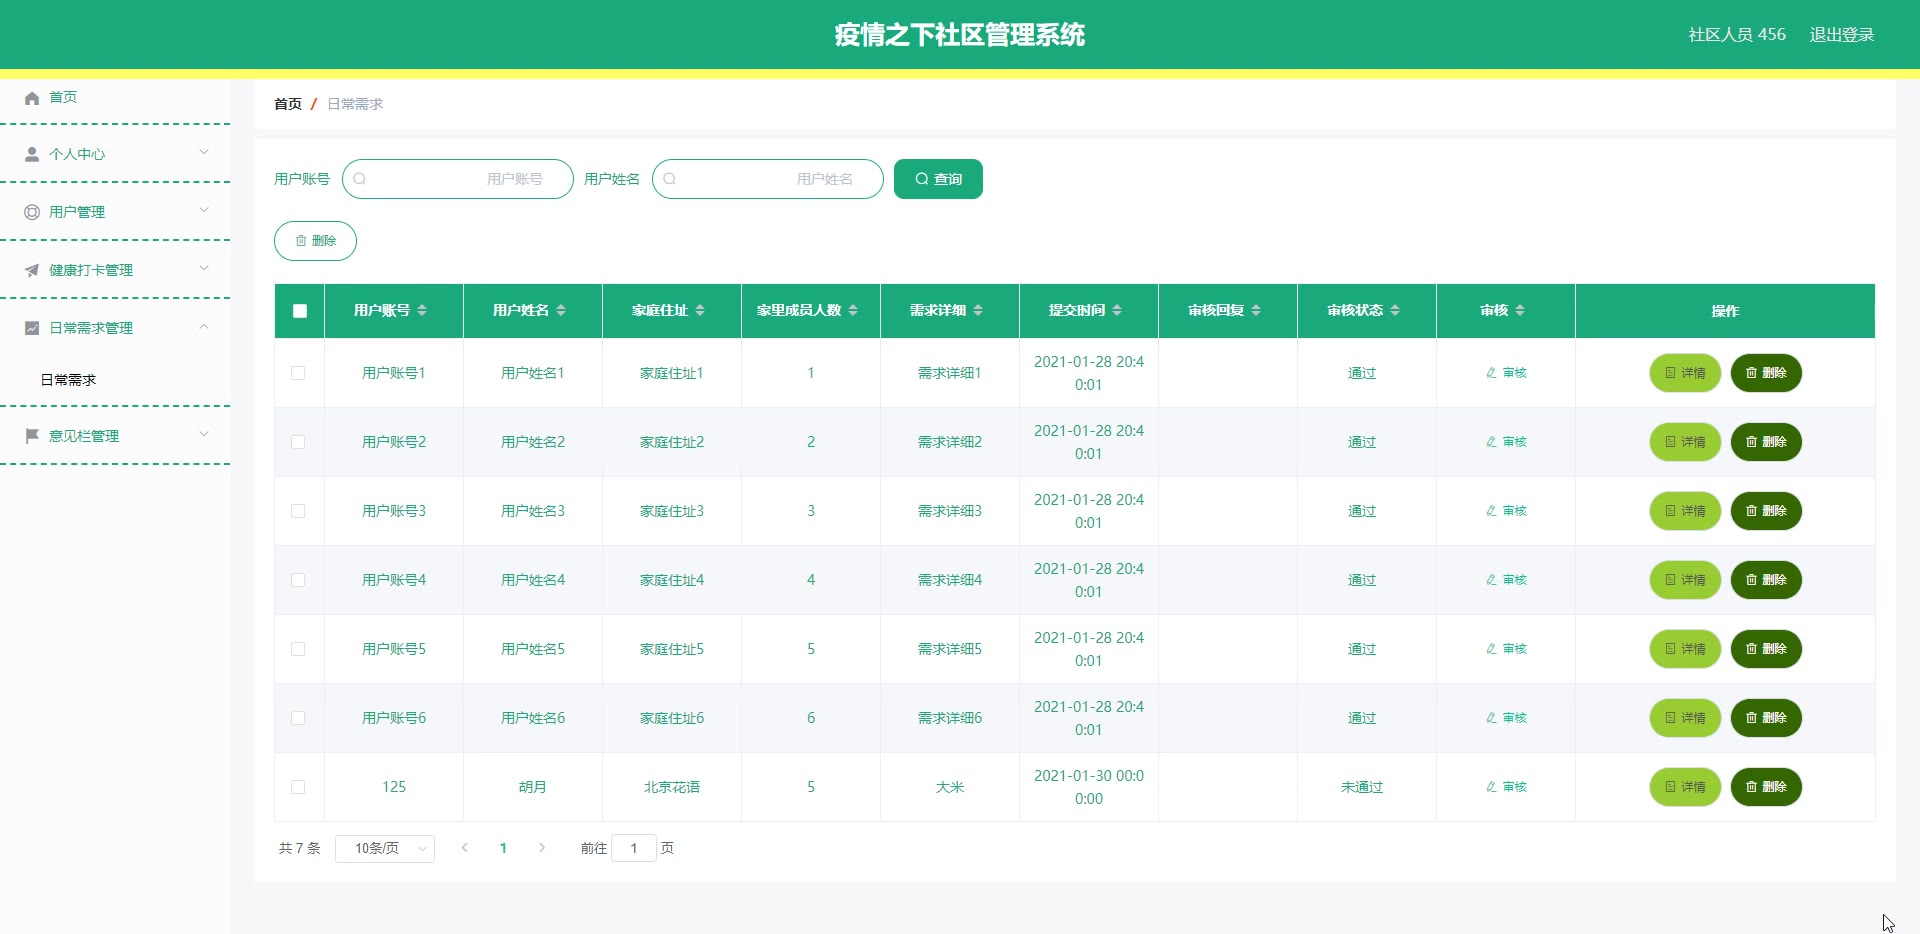Collapse the 日常需求管理 sidebar menu
Viewport: 1920px width, 934px height.
(115, 328)
